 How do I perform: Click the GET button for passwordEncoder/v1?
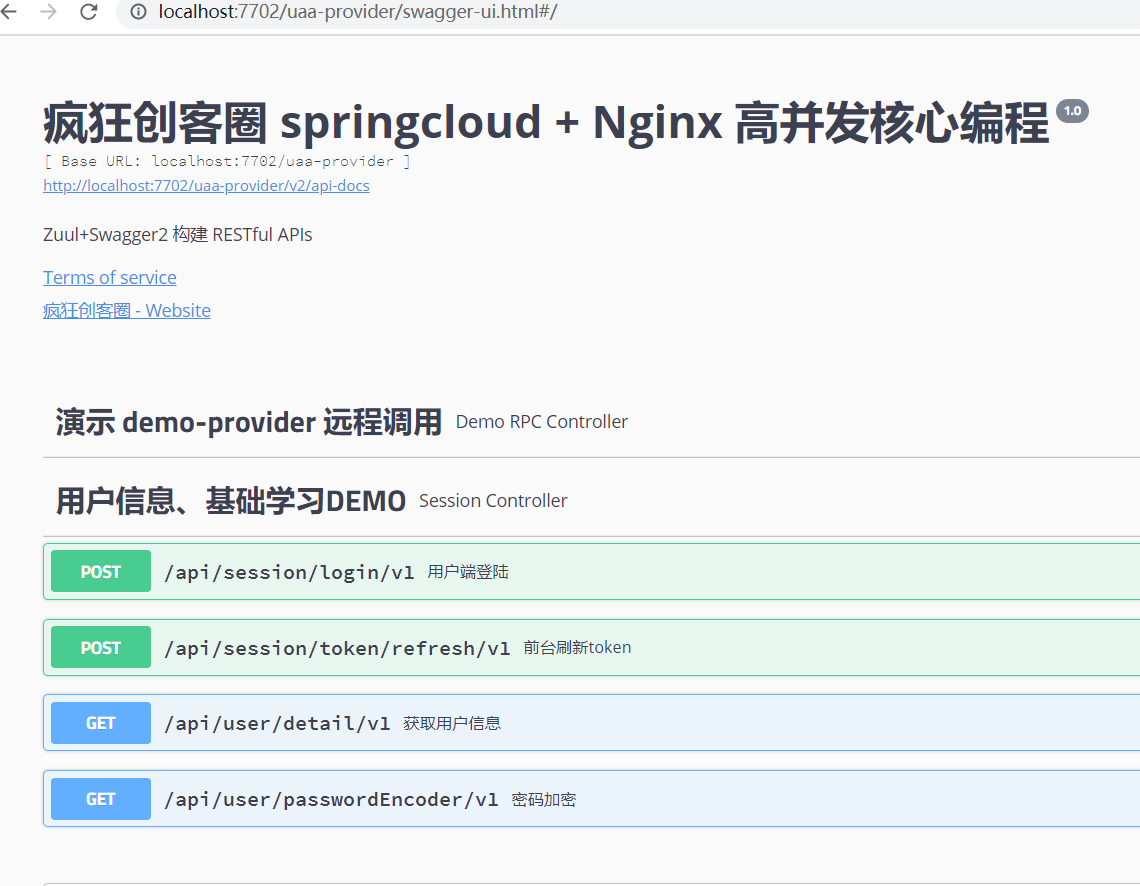tap(101, 799)
